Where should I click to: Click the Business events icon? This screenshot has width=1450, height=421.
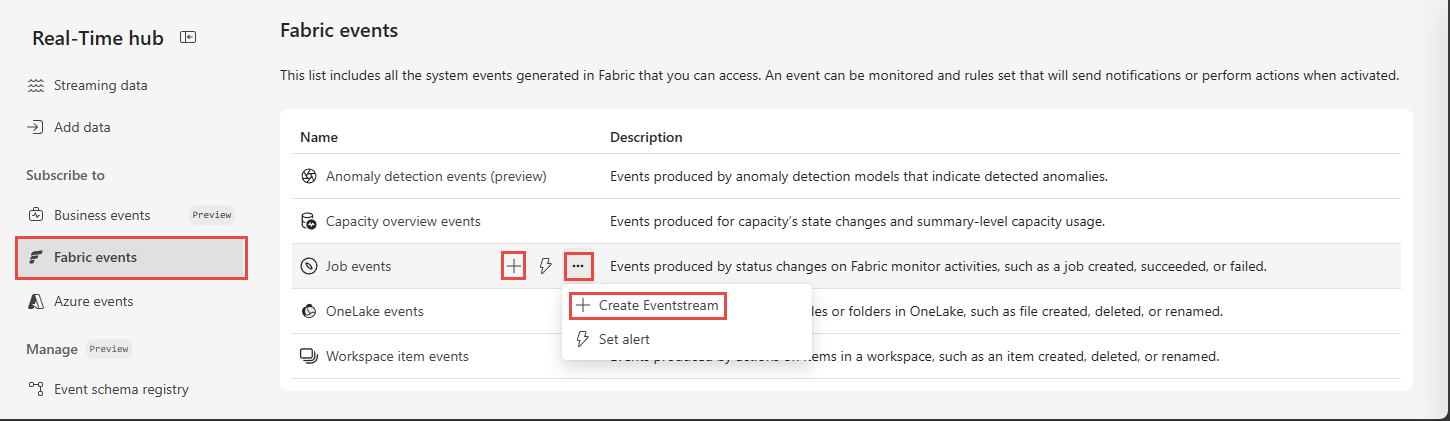click(36, 215)
